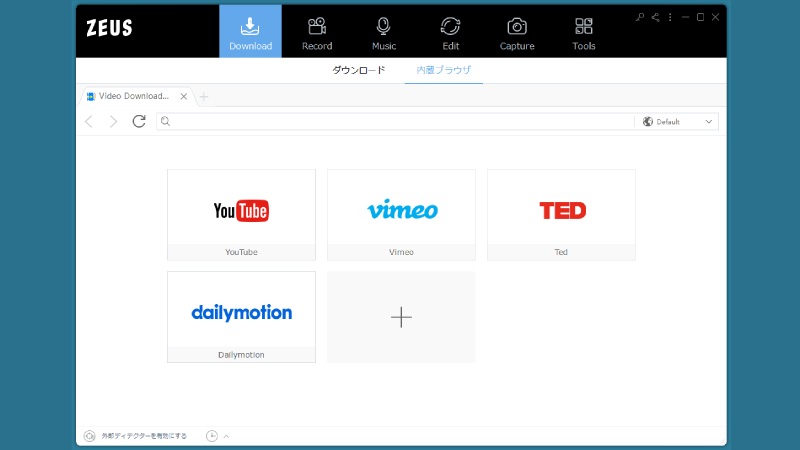This screenshot has width=800, height=450.
Task: Switch to the Music module
Action: (384, 32)
